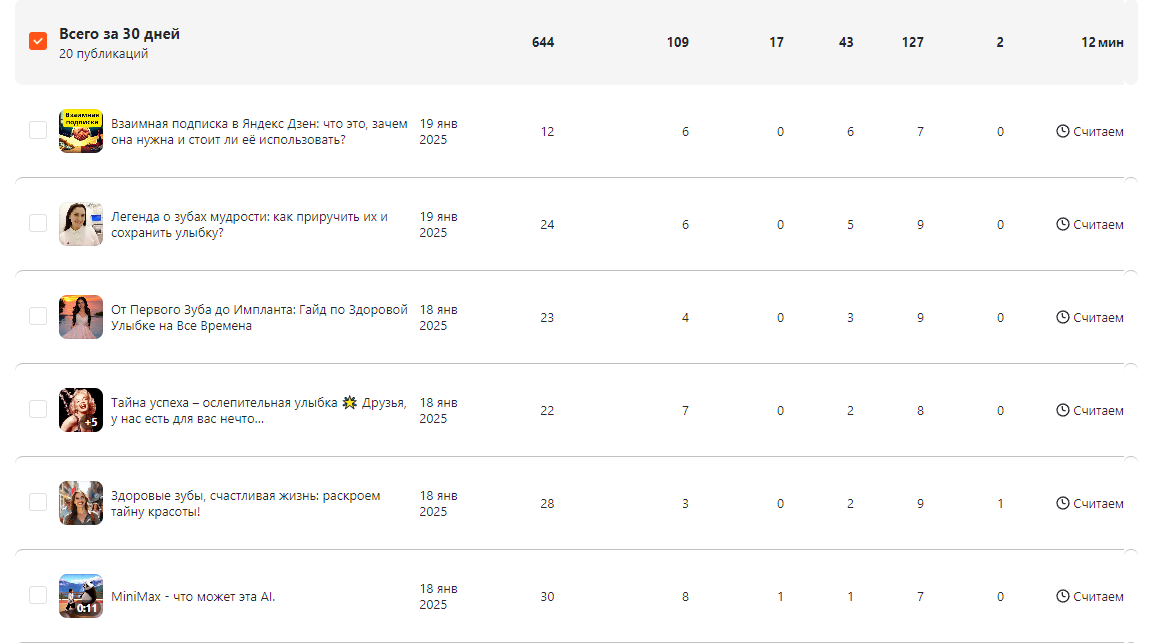Open 'Легенда о зубах мудрости' article title

249,224
